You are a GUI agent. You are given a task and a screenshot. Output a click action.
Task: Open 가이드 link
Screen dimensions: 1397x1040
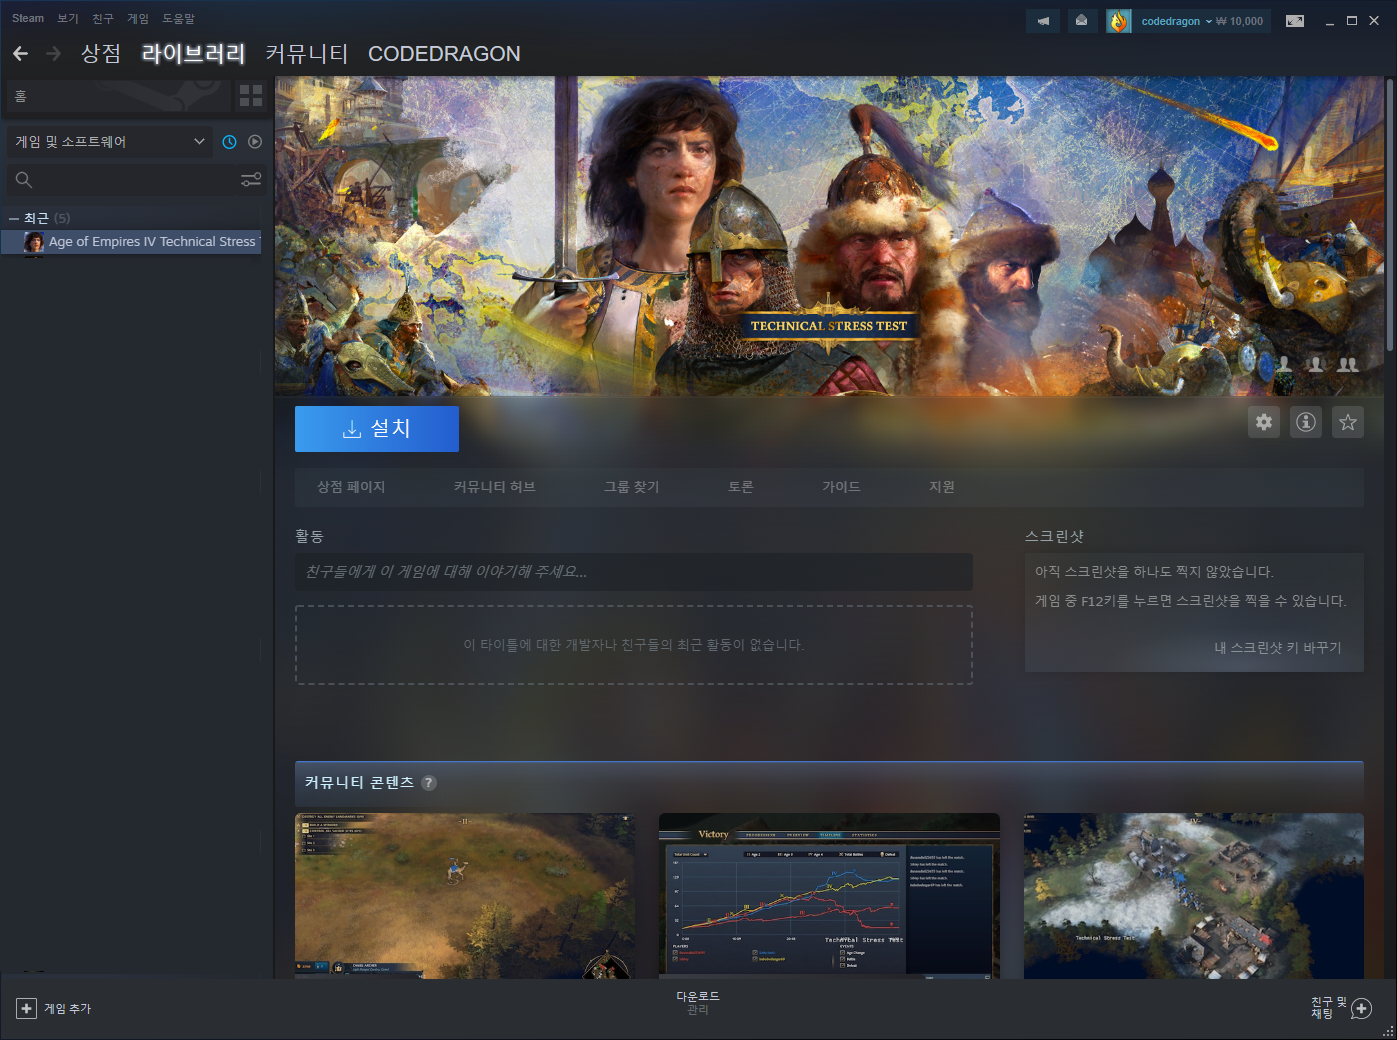click(x=841, y=487)
